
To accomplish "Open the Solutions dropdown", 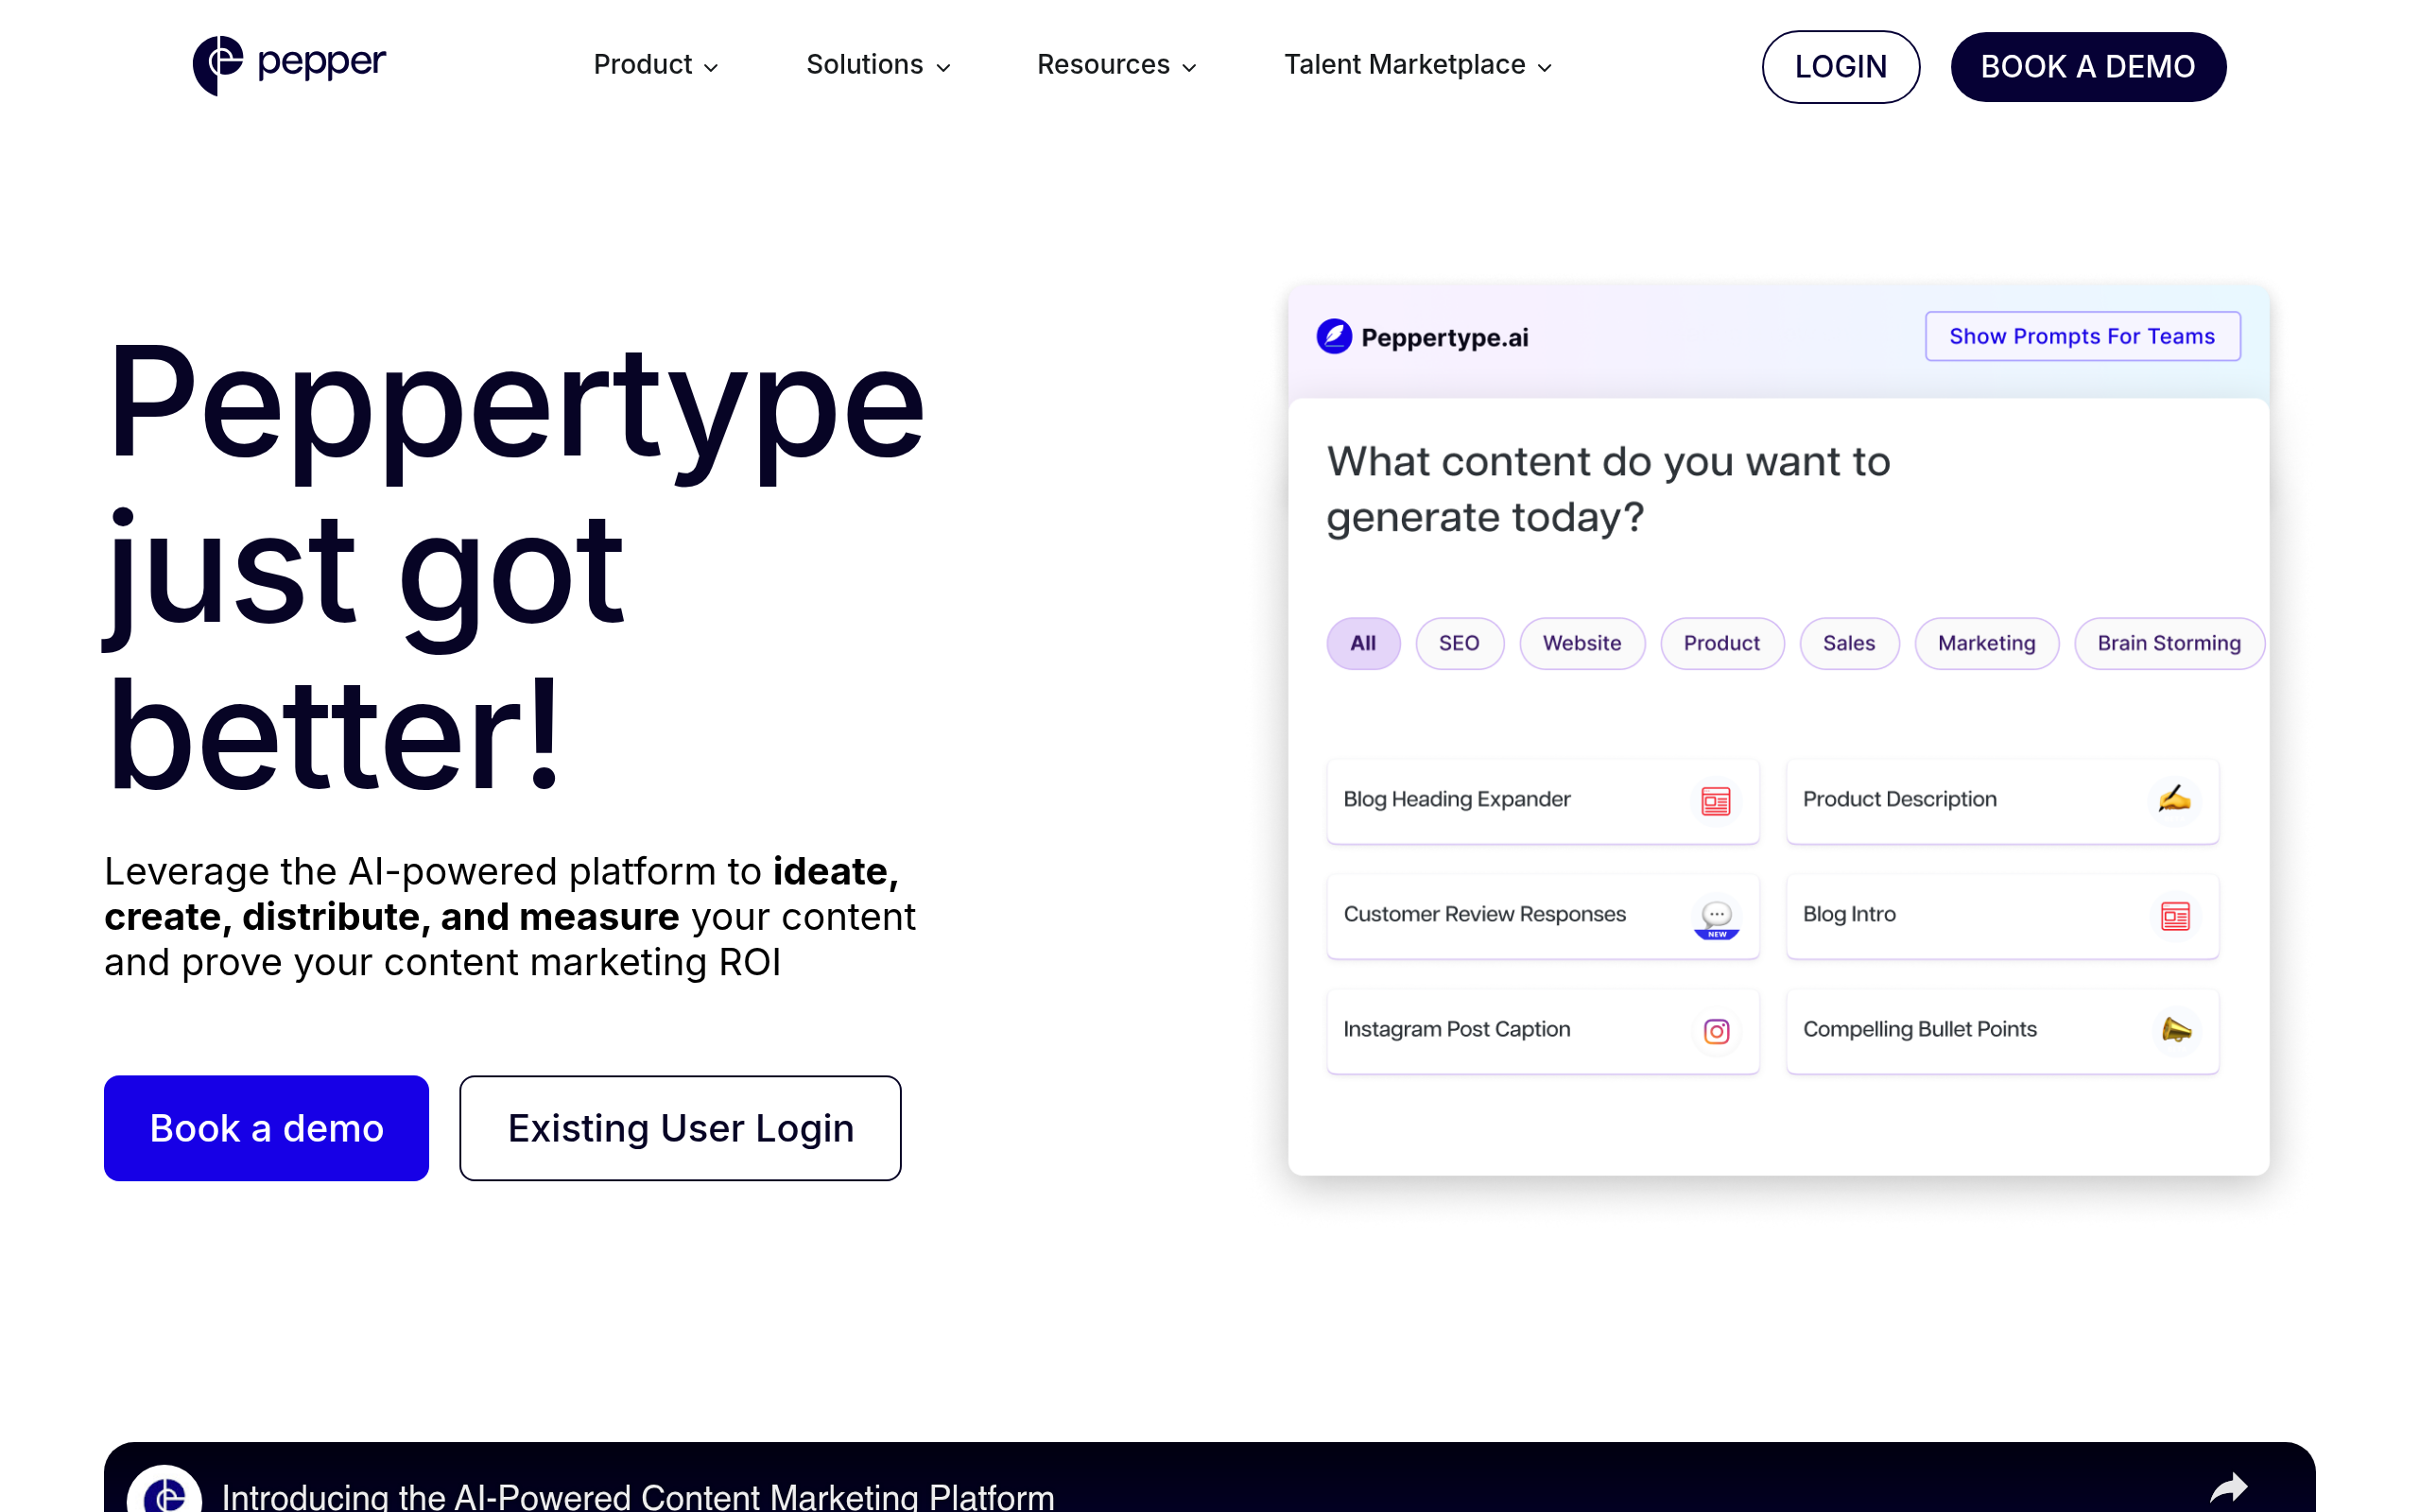I will click(877, 64).
